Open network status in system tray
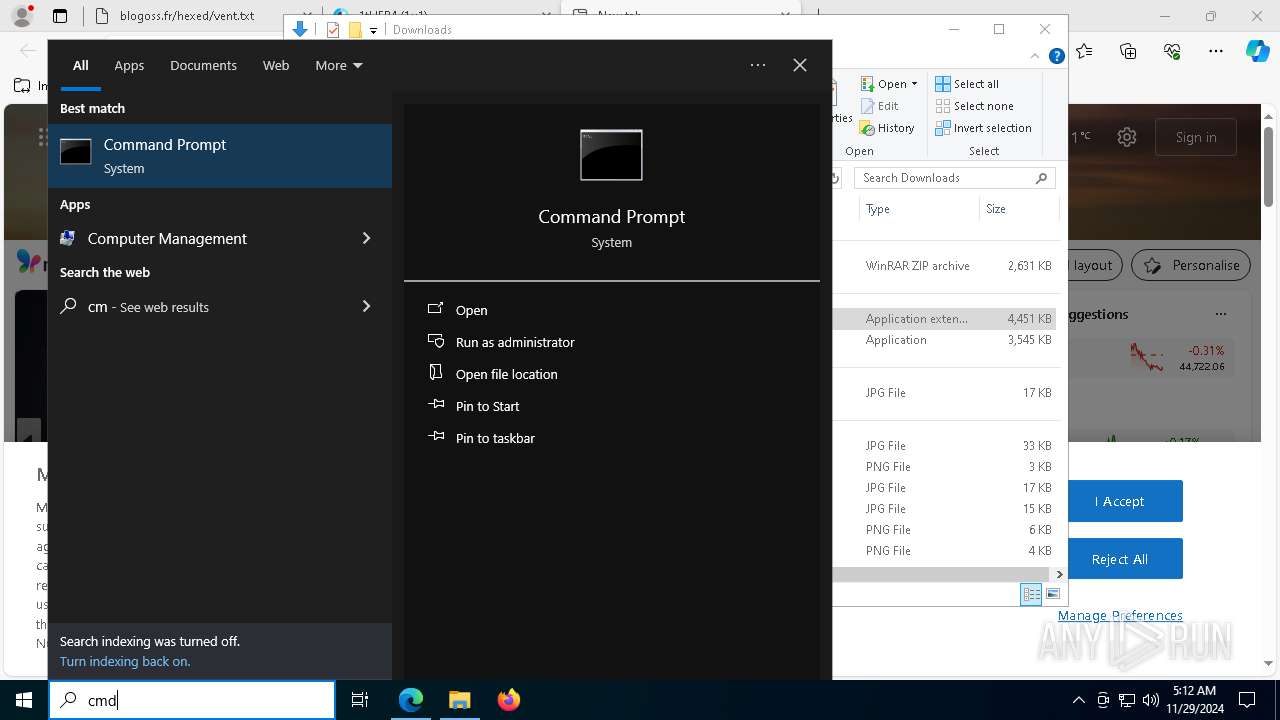1280x720 pixels. click(x=1127, y=700)
